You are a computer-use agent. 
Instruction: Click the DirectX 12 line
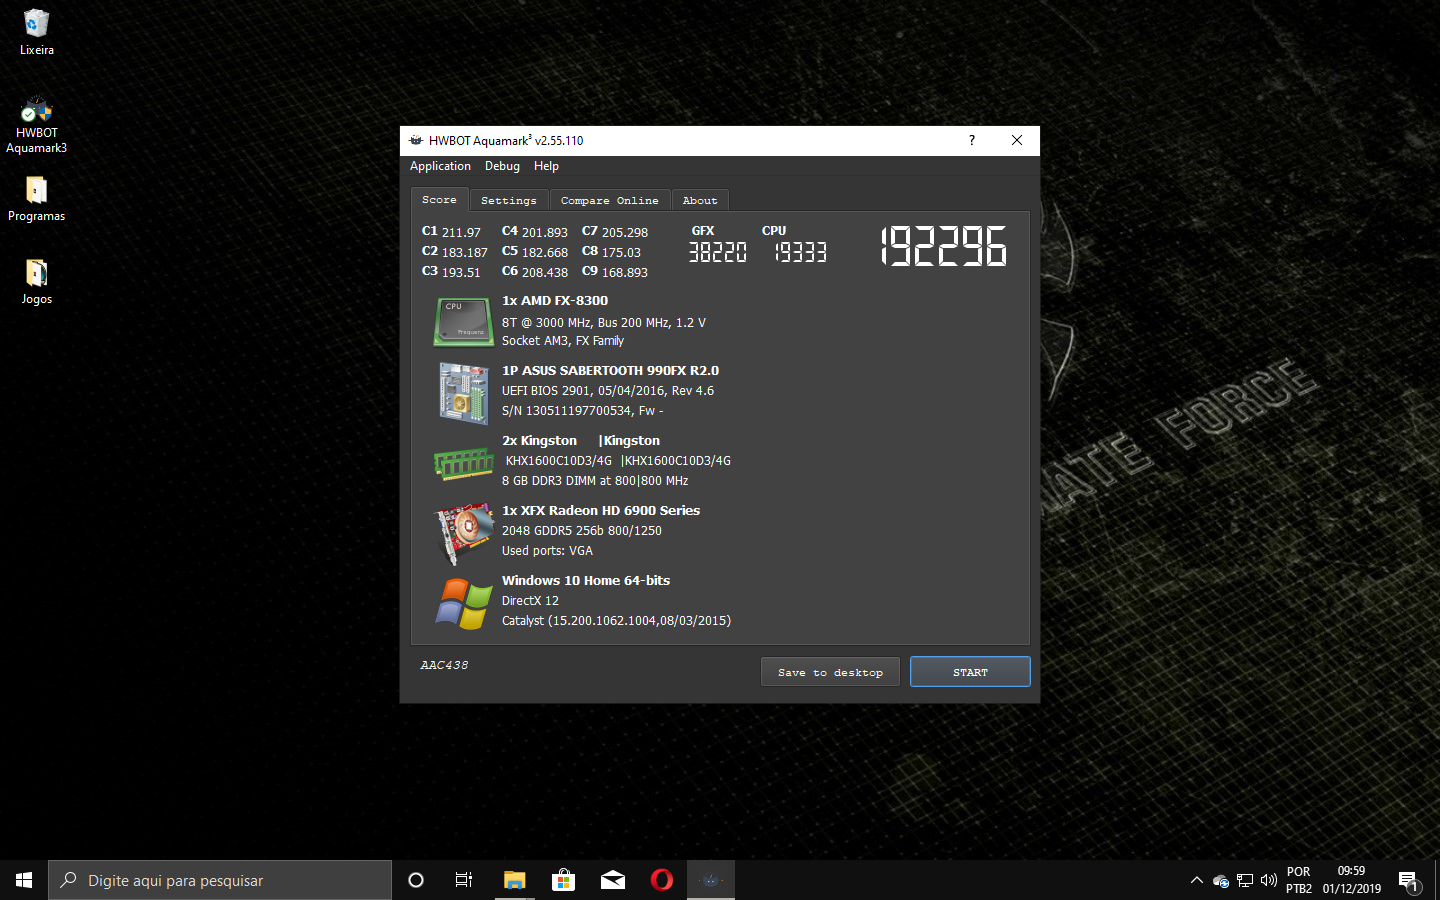[530, 600]
